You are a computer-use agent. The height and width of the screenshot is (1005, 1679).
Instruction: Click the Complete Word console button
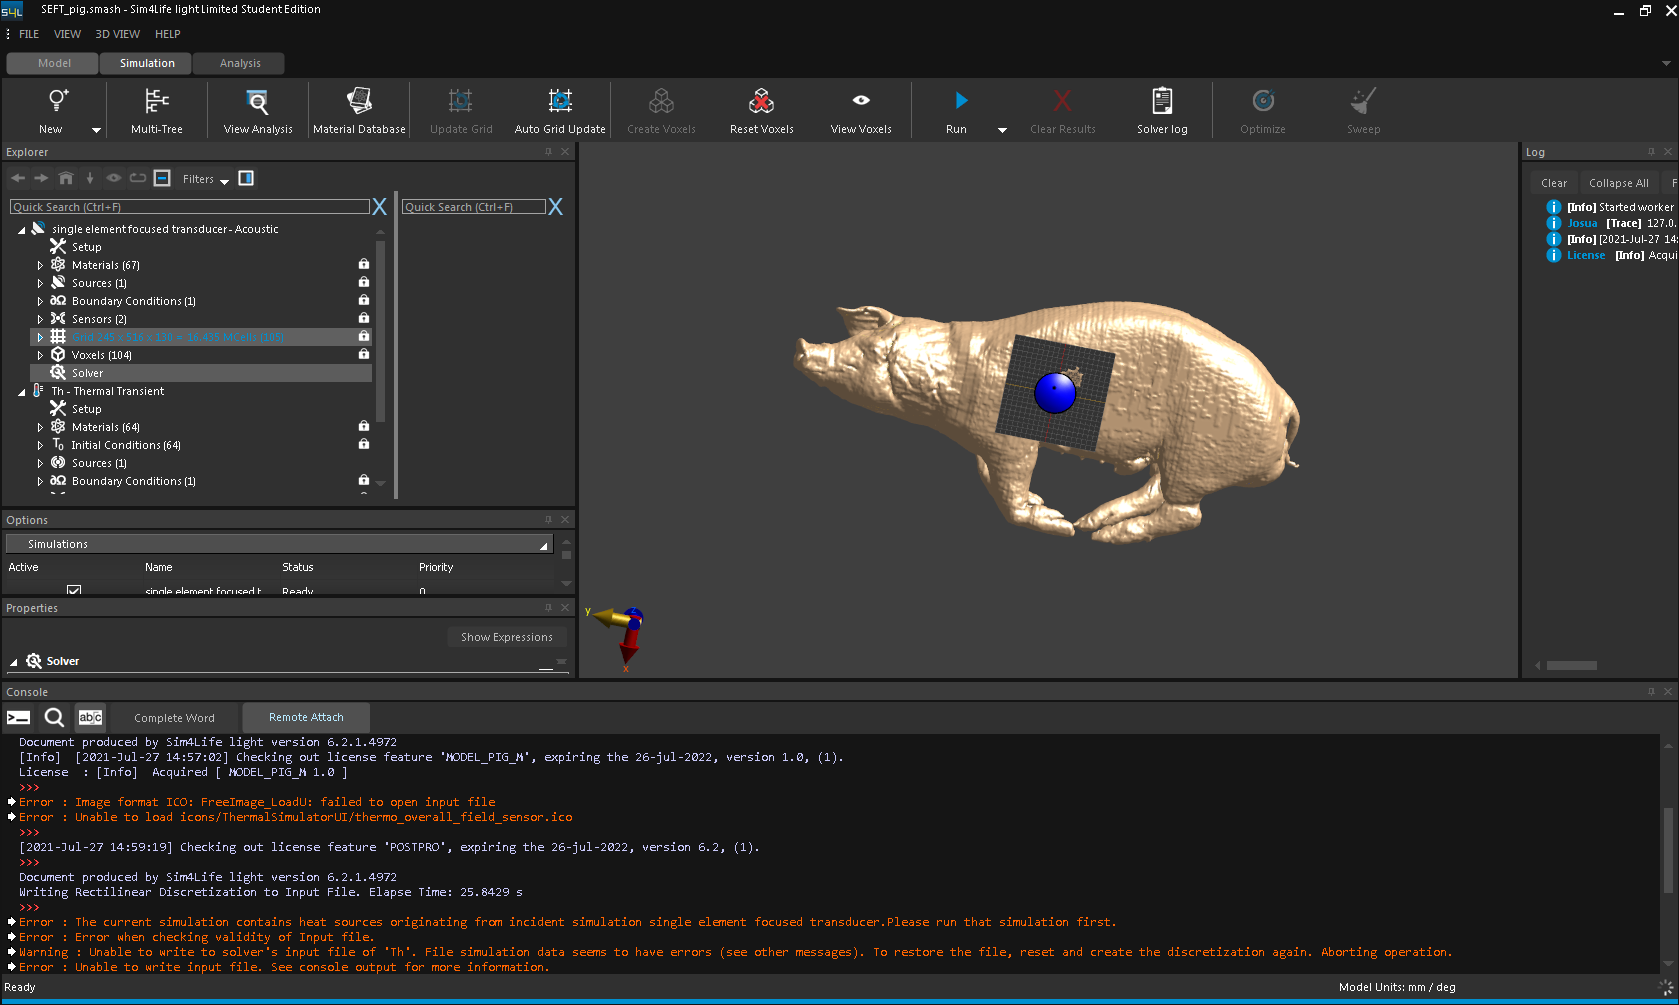(x=174, y=717)
